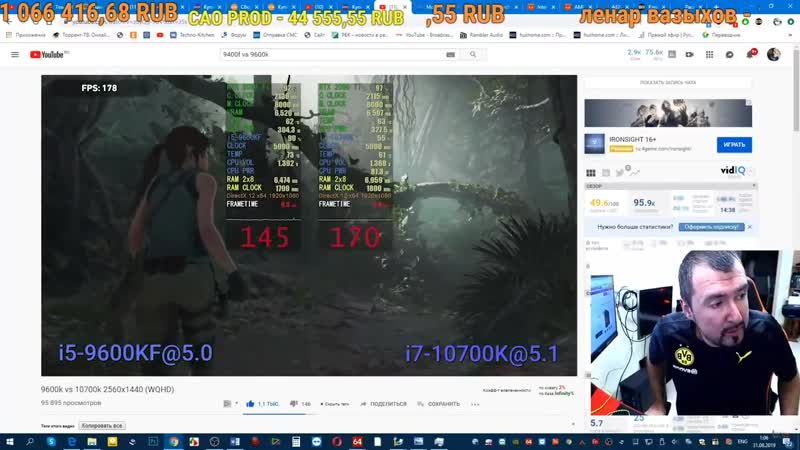The image size is (800, 450).
Task: Open the Rambler Audio bookmark
Action: click(x=481, y=35)
